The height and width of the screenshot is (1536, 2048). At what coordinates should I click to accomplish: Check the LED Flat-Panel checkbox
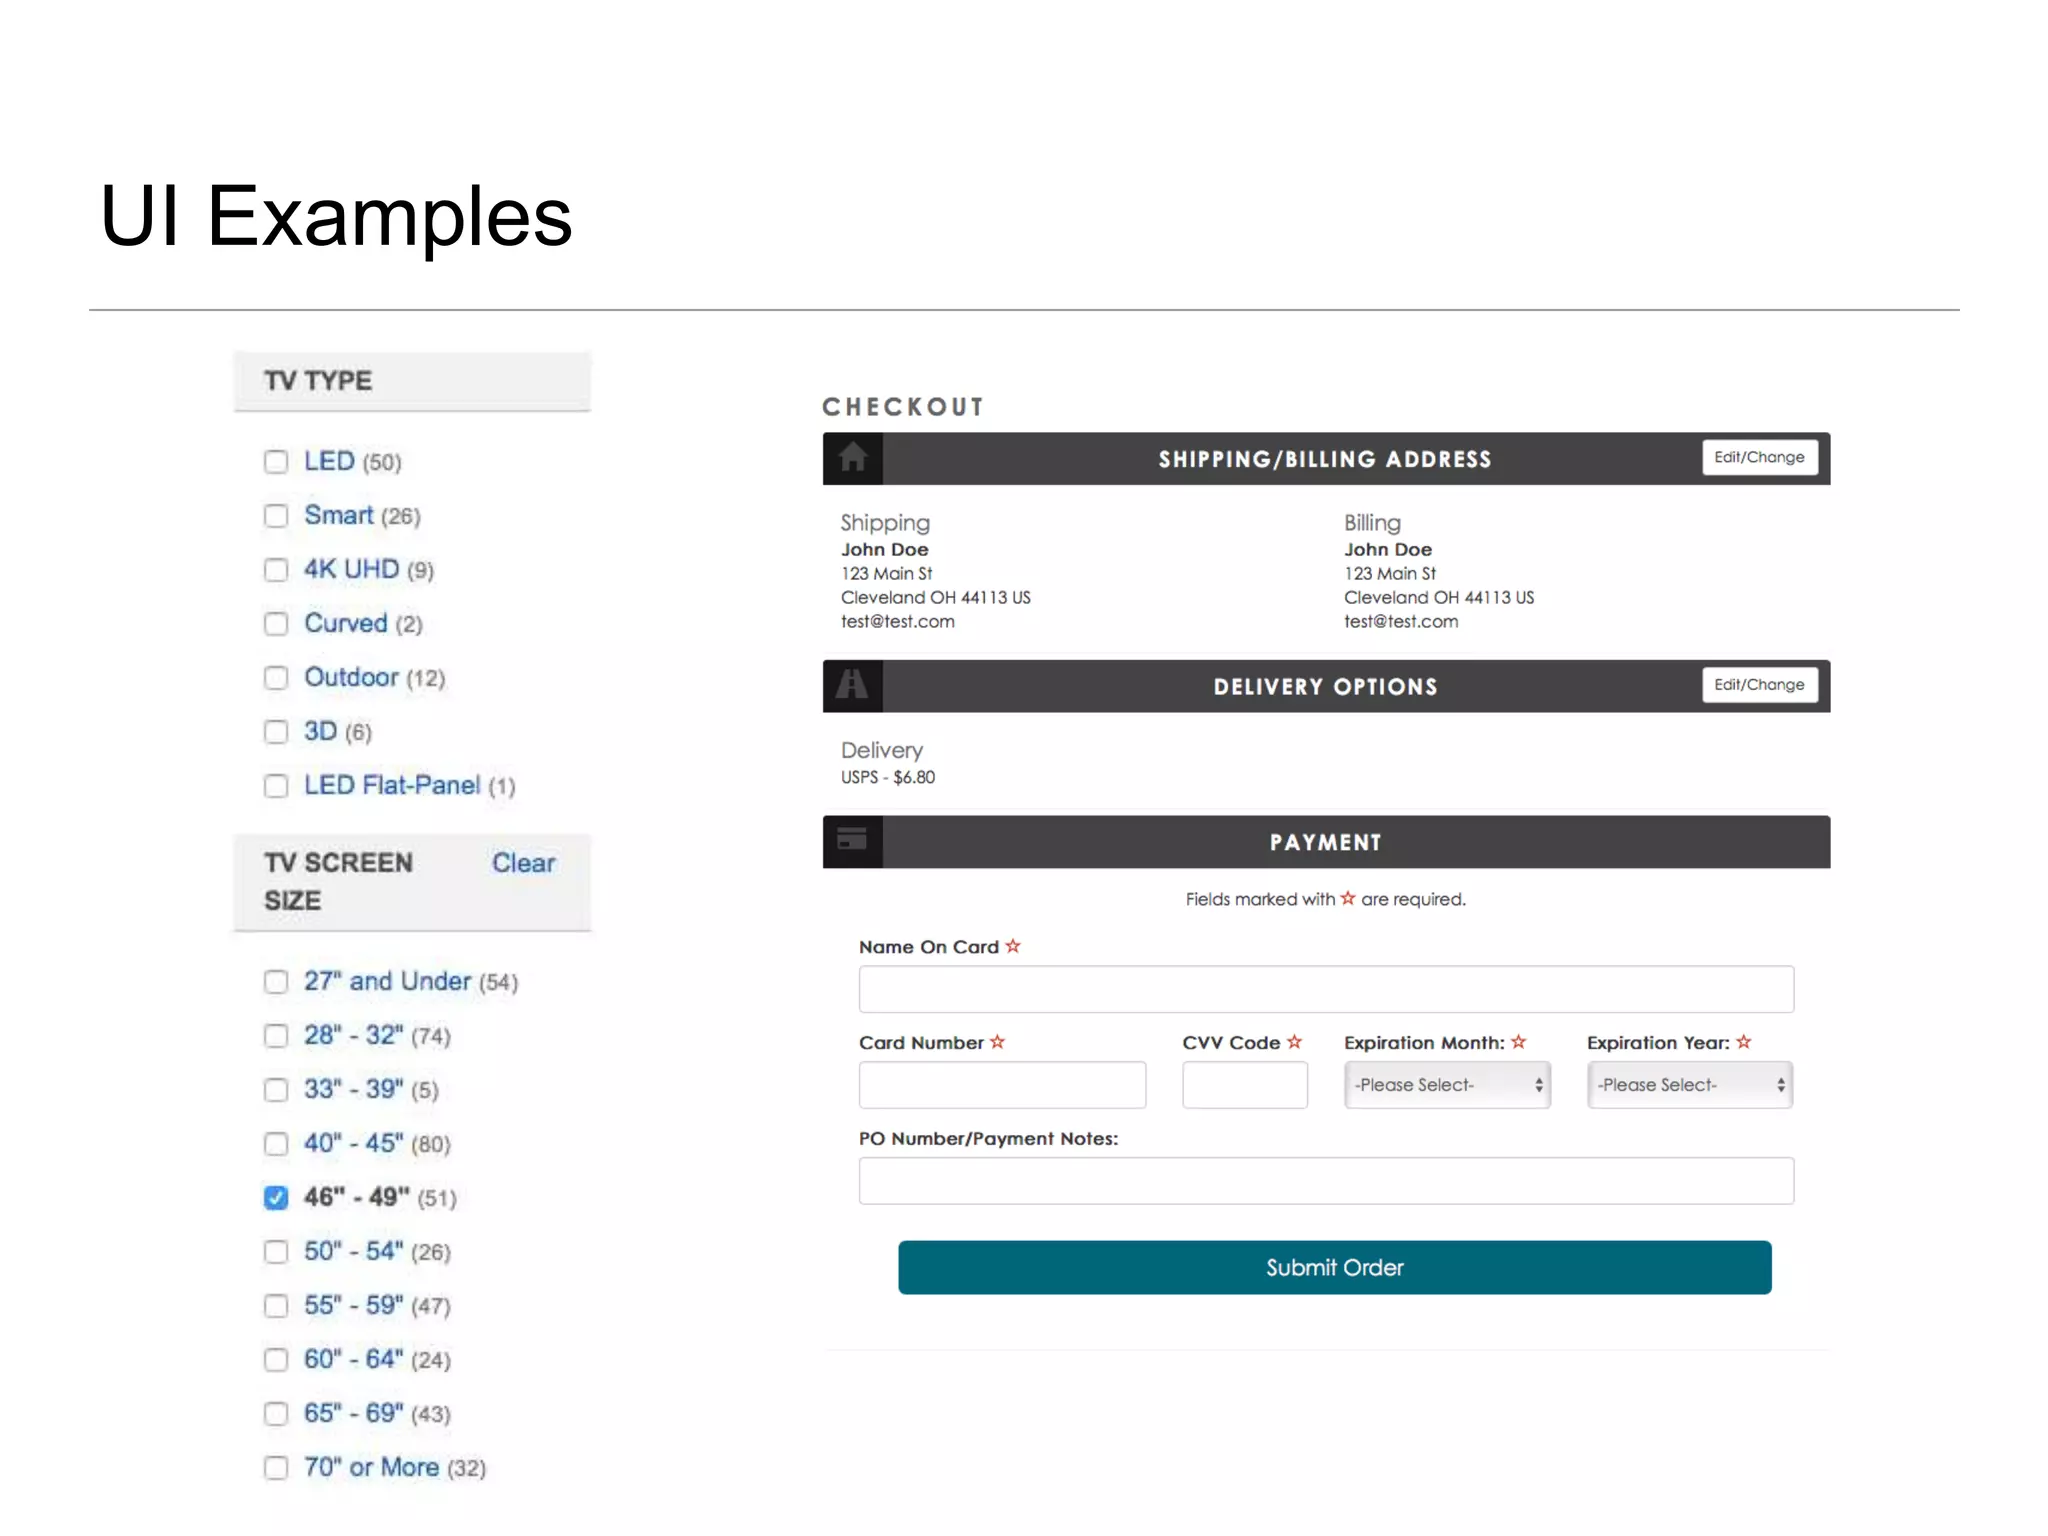pyautogui.click(x=276, y=786)
